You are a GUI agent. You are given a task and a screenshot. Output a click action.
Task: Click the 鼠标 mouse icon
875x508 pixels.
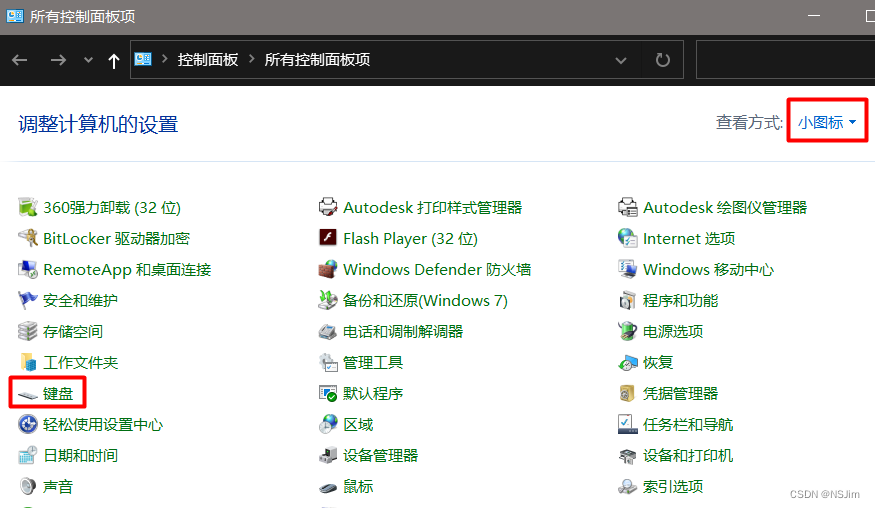(328, 487)
